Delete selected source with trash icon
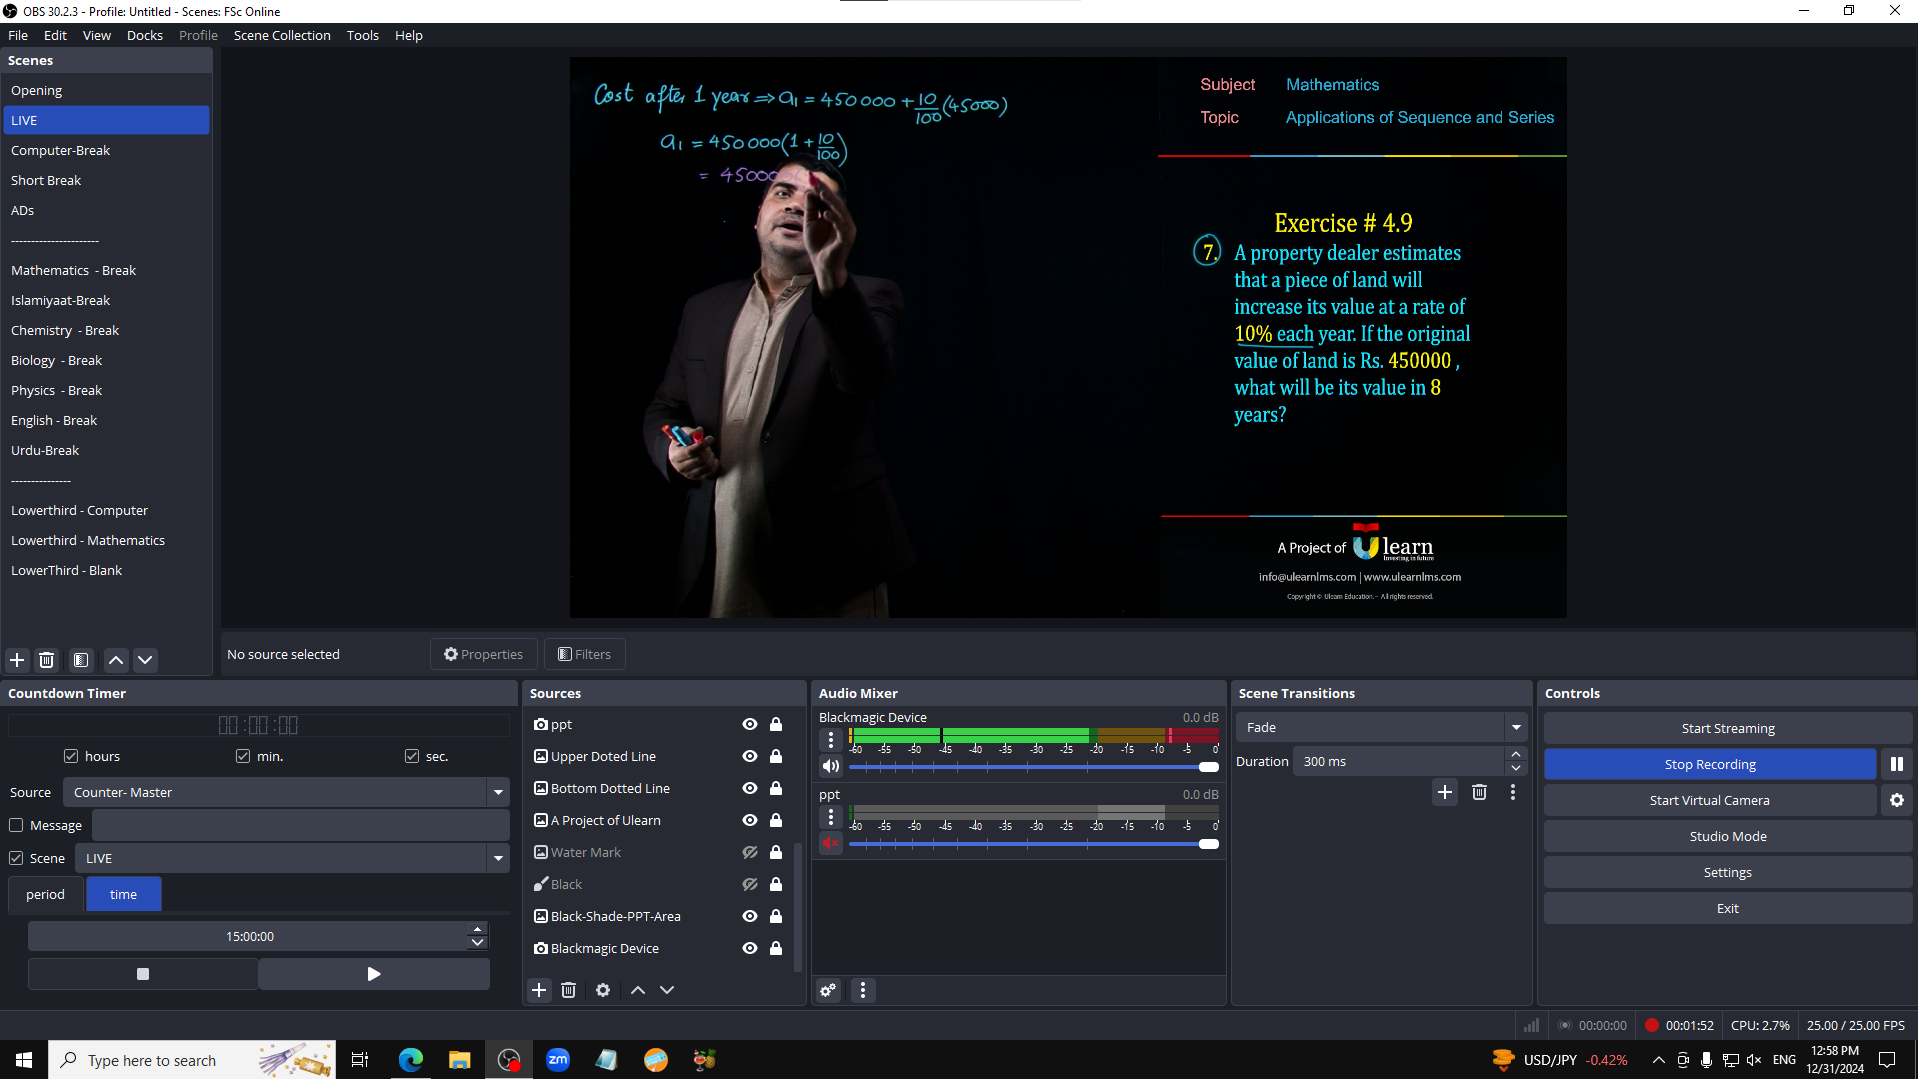Screen dimensions: 1918x1079 coord(568,990)
